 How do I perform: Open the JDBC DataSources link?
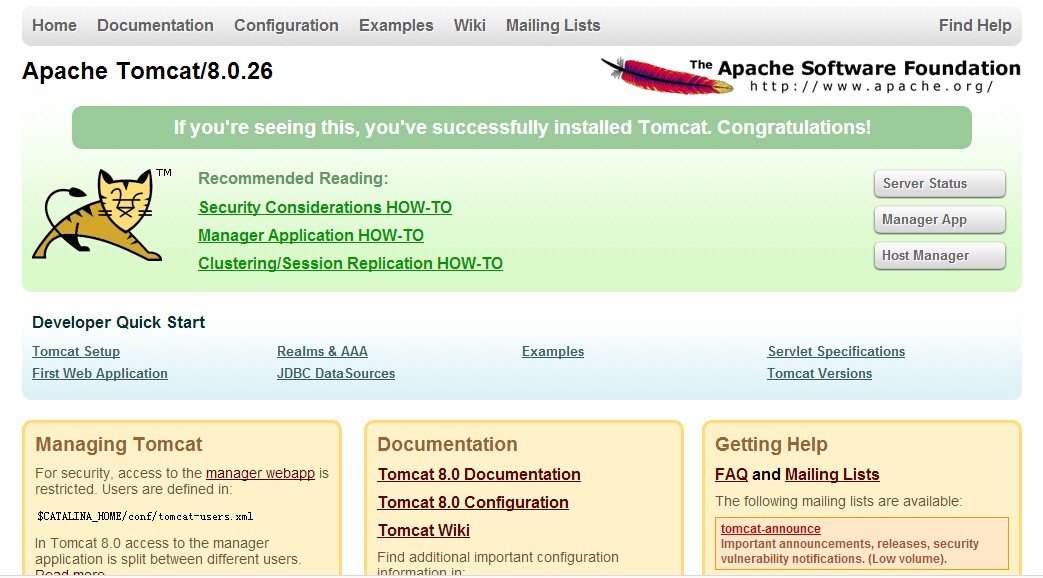click(x=336, y=373)
